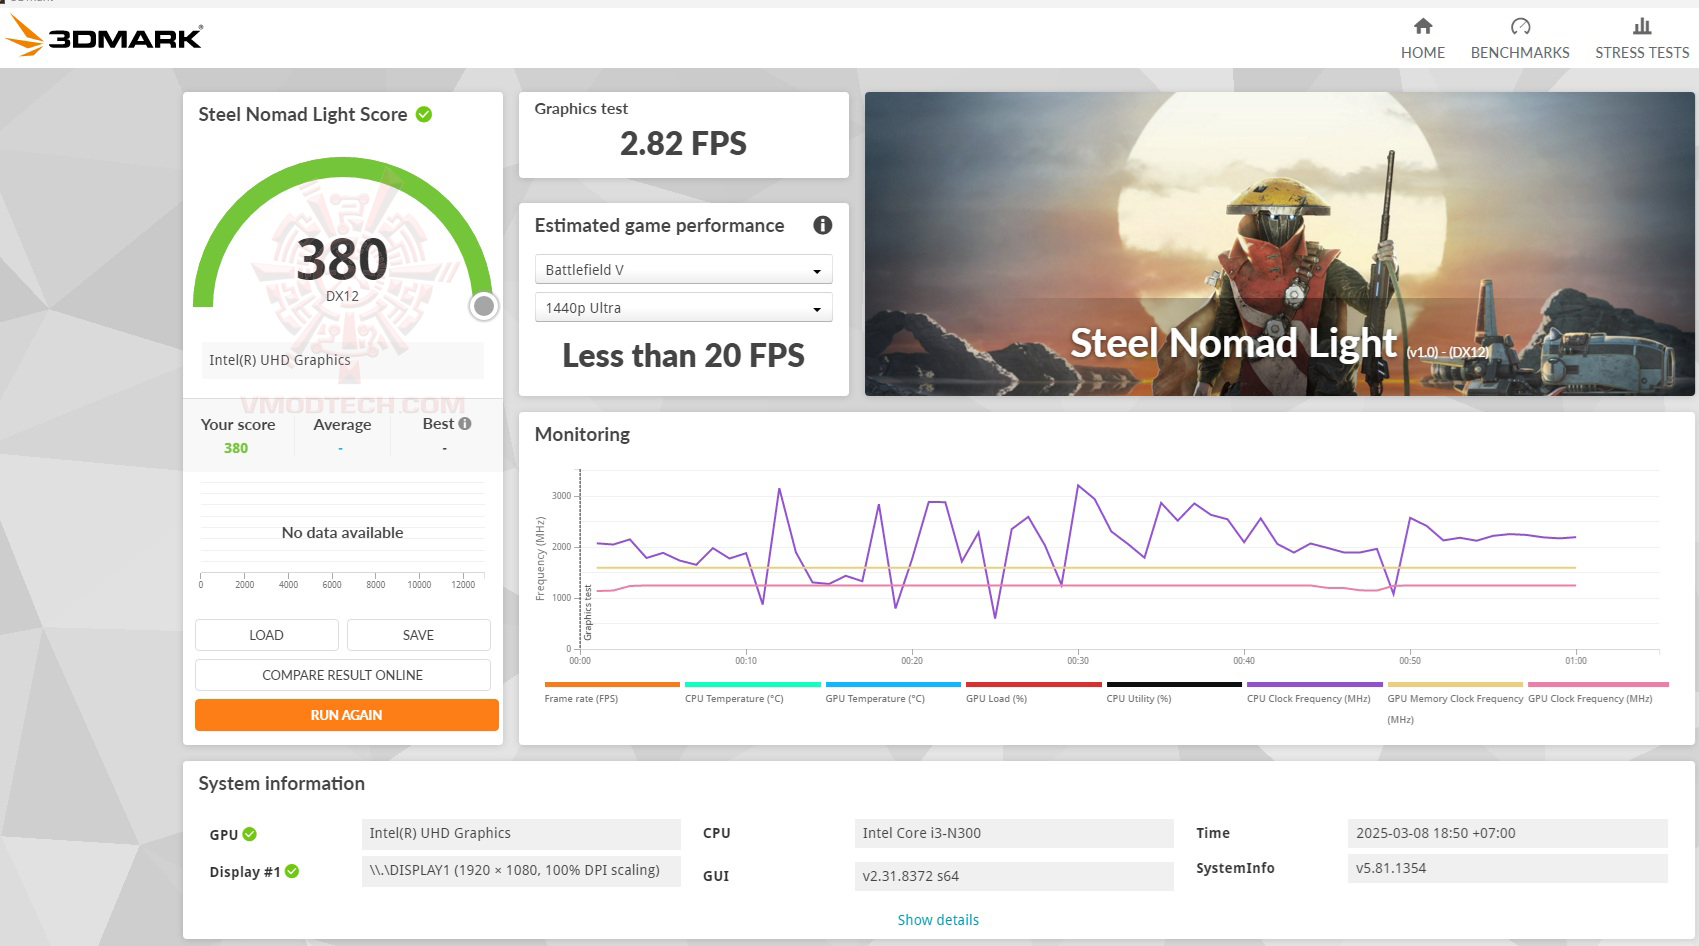Click the DISPLAY1 (1920 × 1080) field

click(520, 871)
